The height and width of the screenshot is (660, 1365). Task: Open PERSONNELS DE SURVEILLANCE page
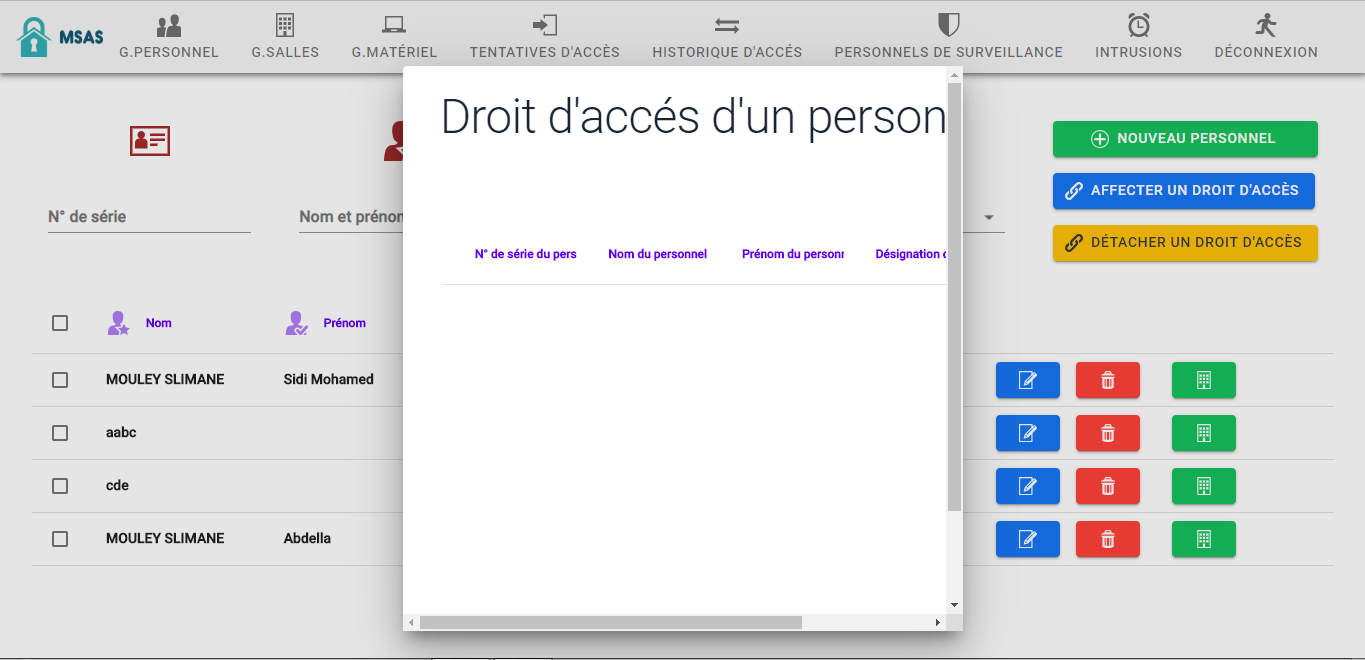tap(949, 37)
